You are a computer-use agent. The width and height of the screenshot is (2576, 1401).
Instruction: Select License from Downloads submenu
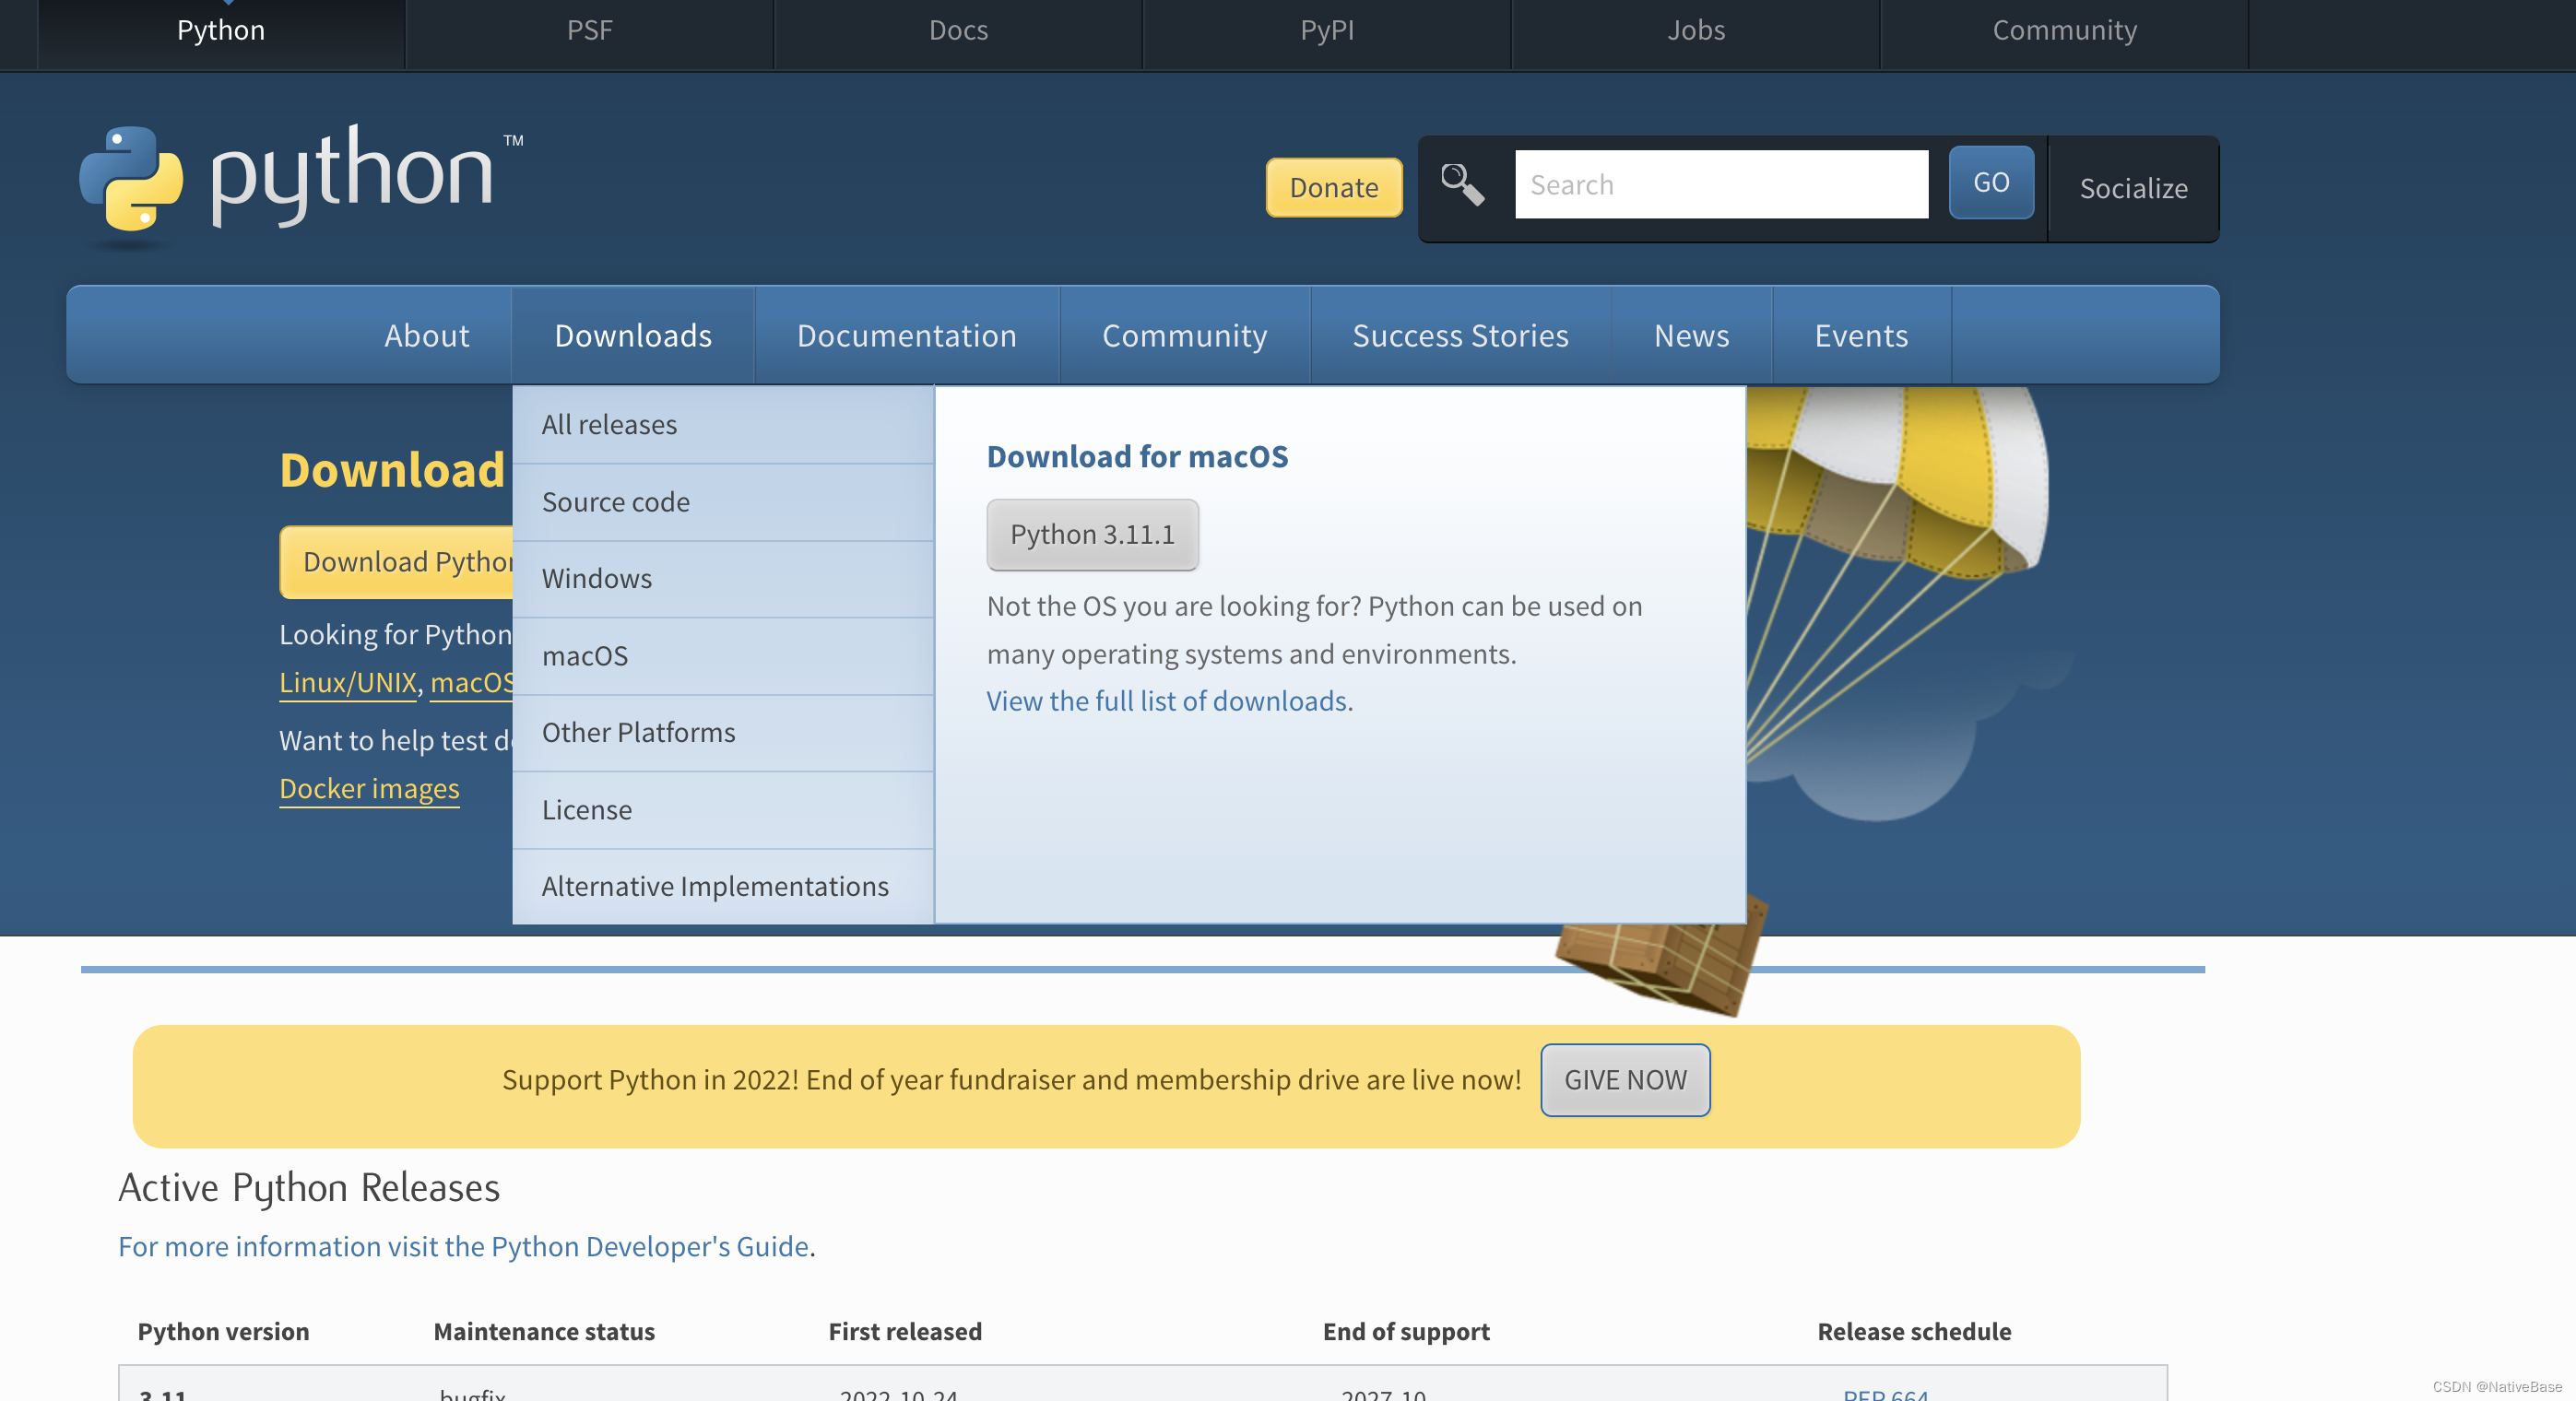[x=722, y=810]
